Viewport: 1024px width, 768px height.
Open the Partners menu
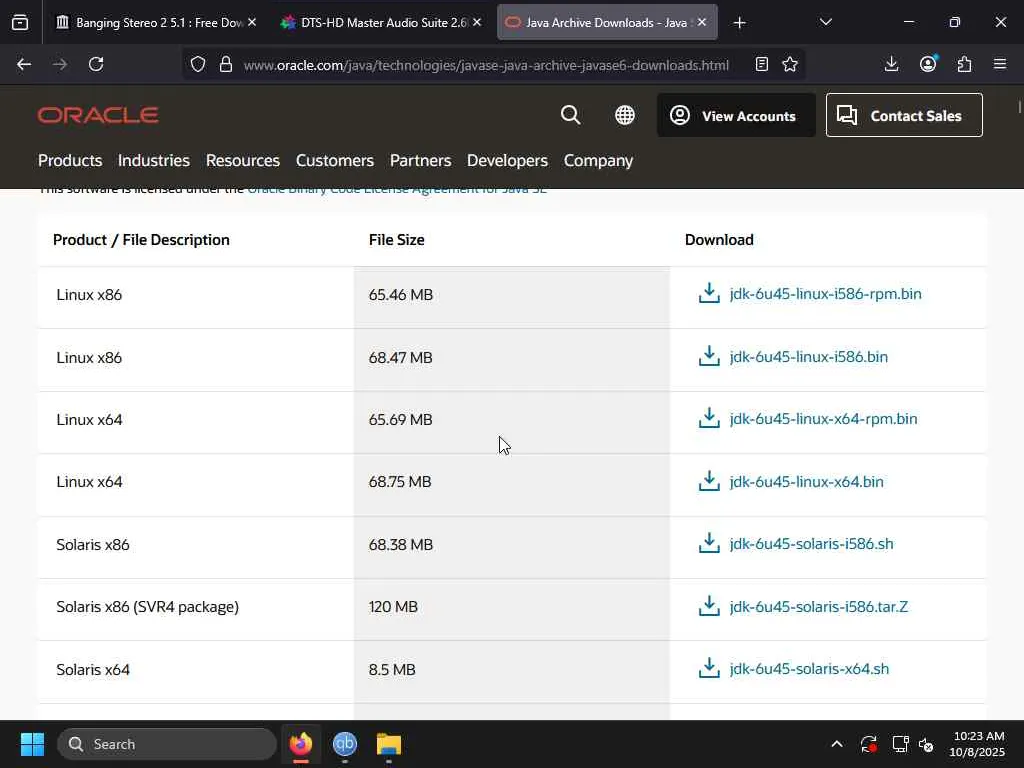click(x=421, y=161)
